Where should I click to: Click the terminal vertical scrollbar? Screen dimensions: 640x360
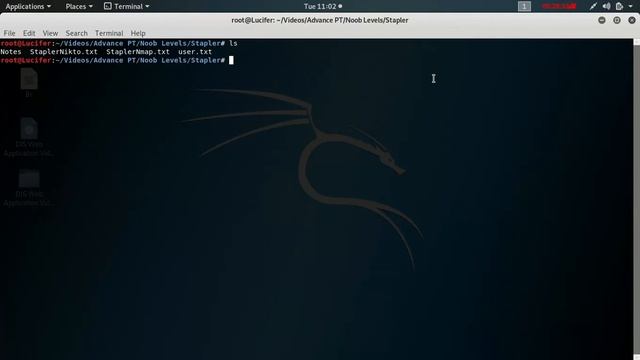pyautogui.click(x=636, y=199)
